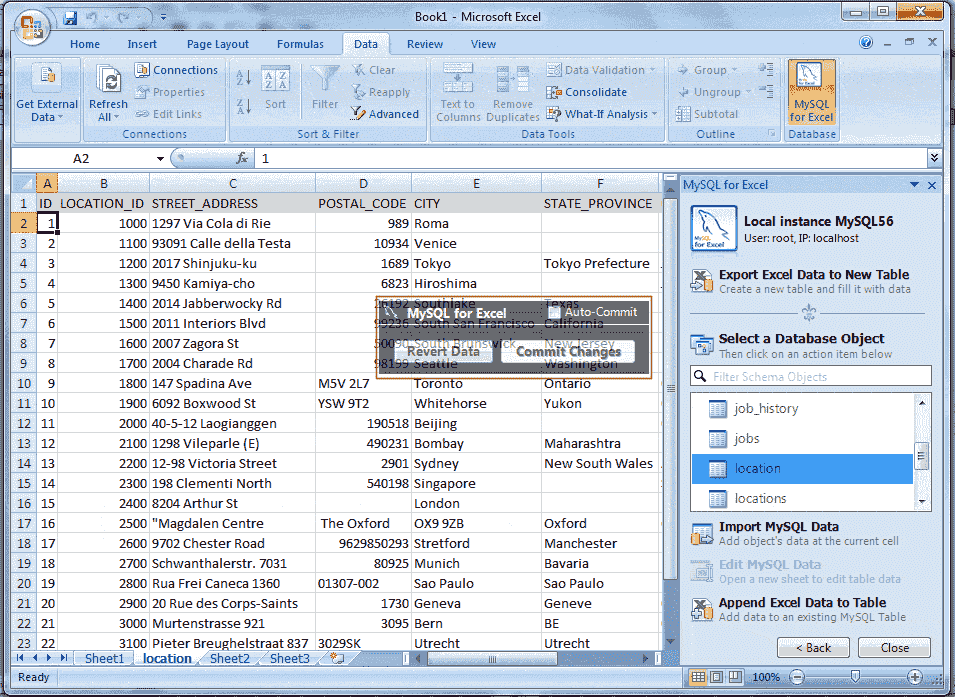Switch to the Sheet2 worksheet tab
Screen dimensions: 955x697
pyautogui.click(x=228, y=658)
